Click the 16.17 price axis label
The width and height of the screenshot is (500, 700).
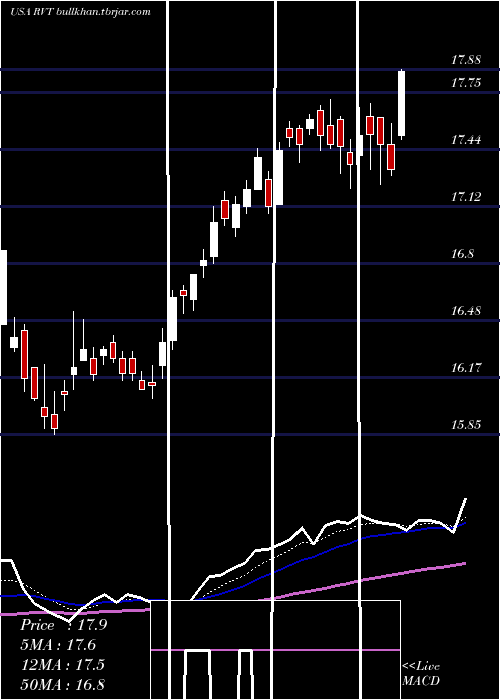pyautogui.click(x=466, y=368)
